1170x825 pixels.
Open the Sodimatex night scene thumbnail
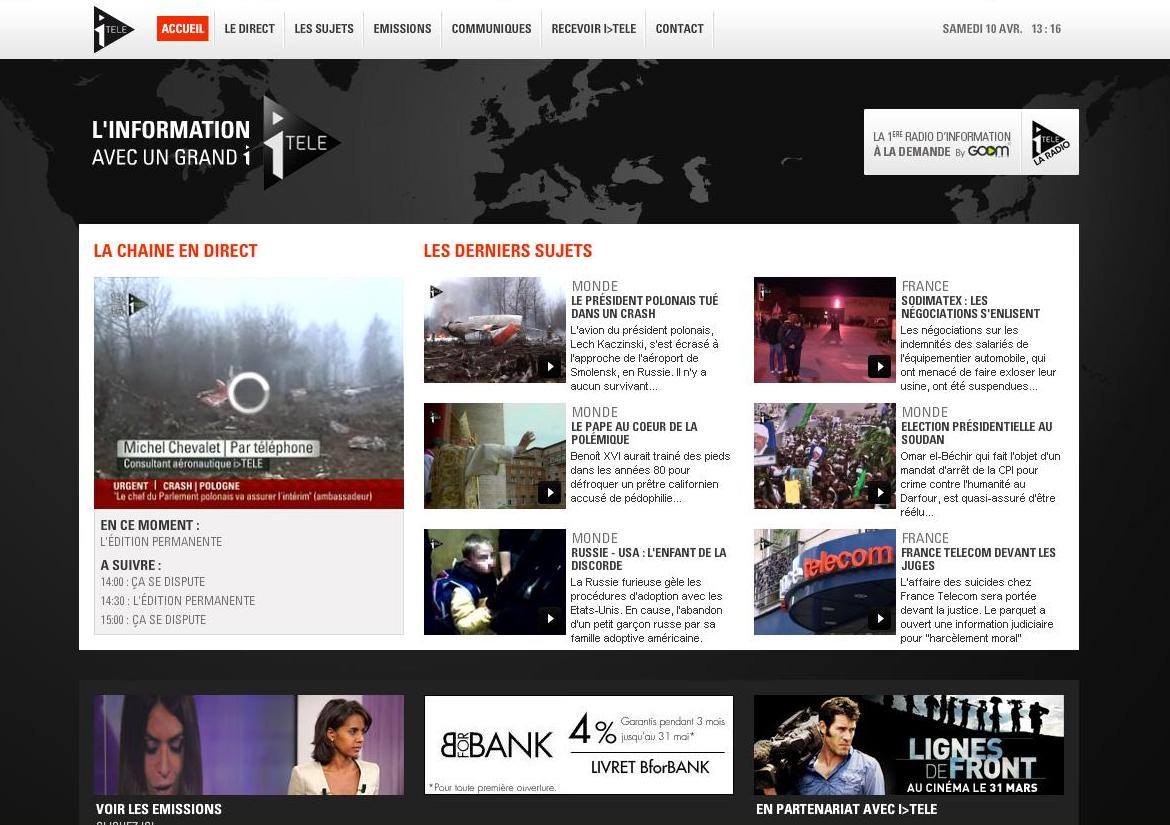pyautogui.click(x=825, y=330)
